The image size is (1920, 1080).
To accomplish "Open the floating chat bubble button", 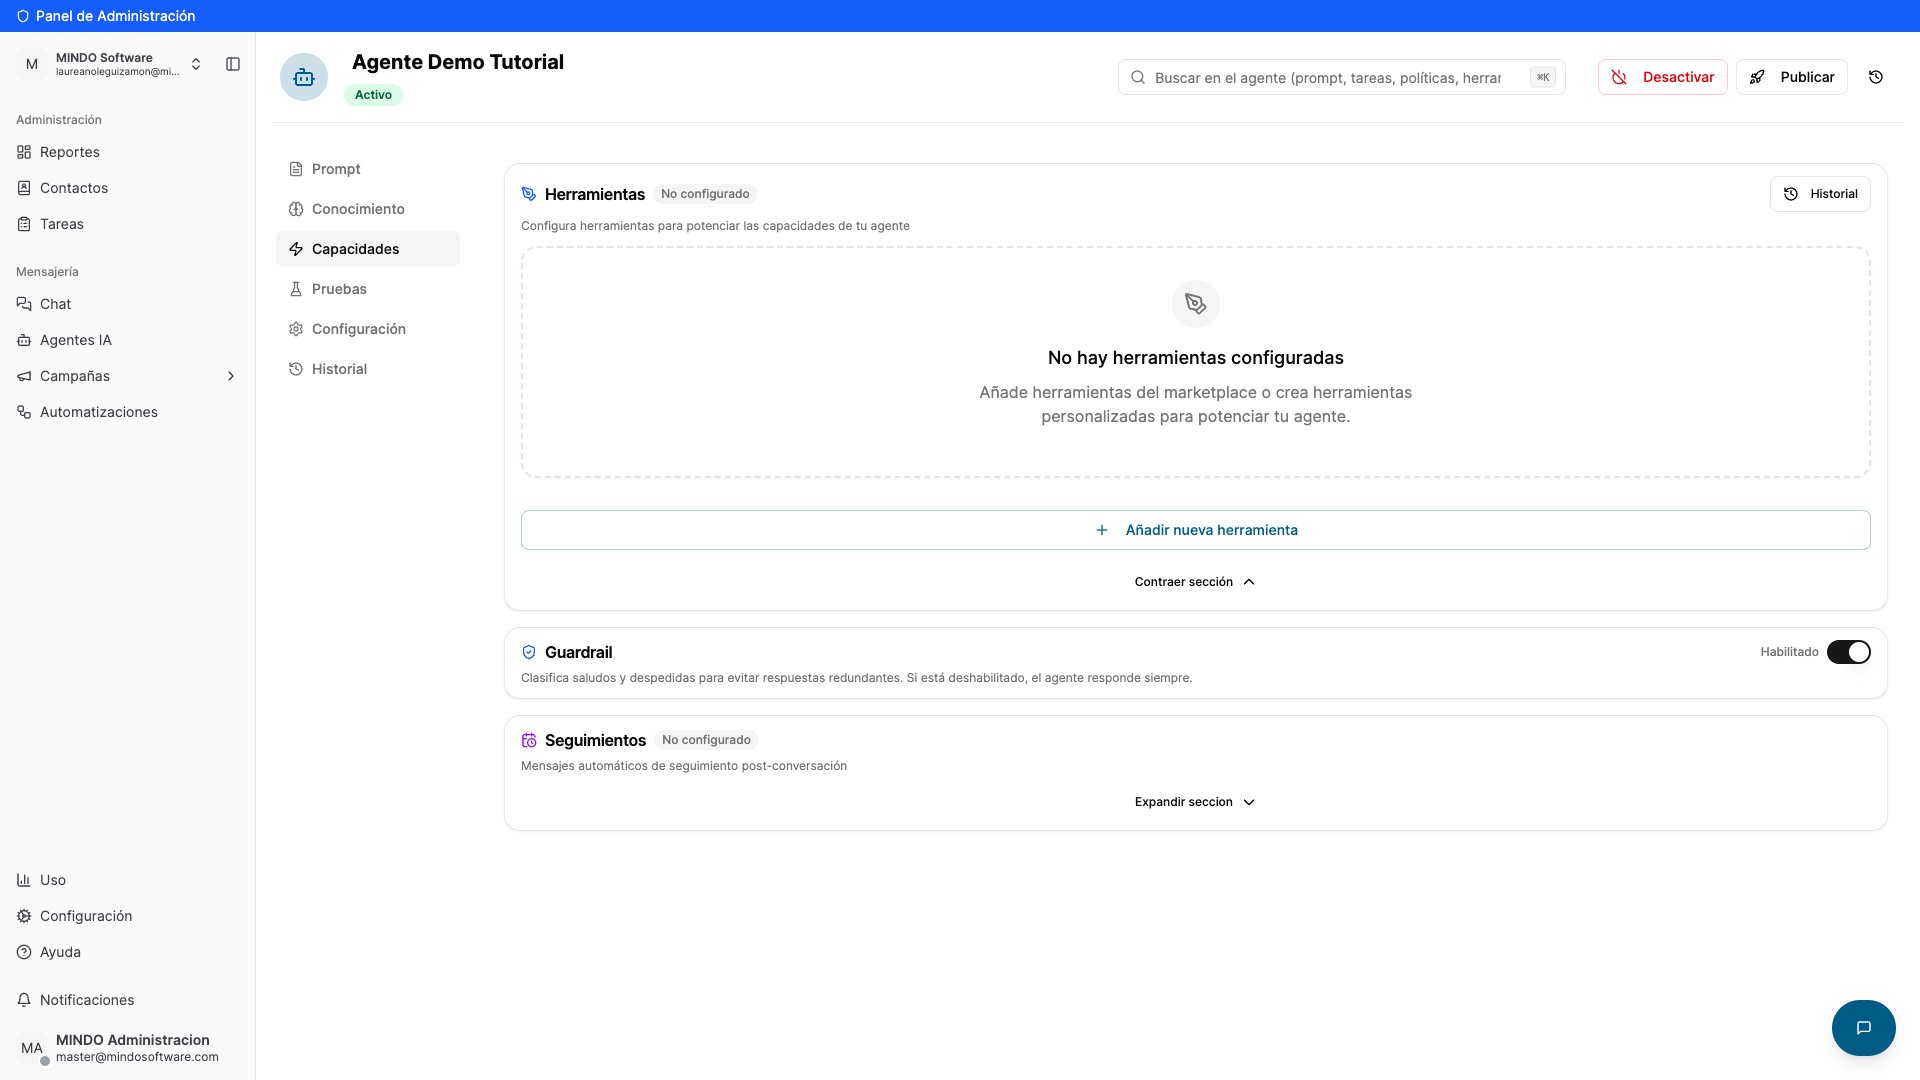I will 1864,1028.
